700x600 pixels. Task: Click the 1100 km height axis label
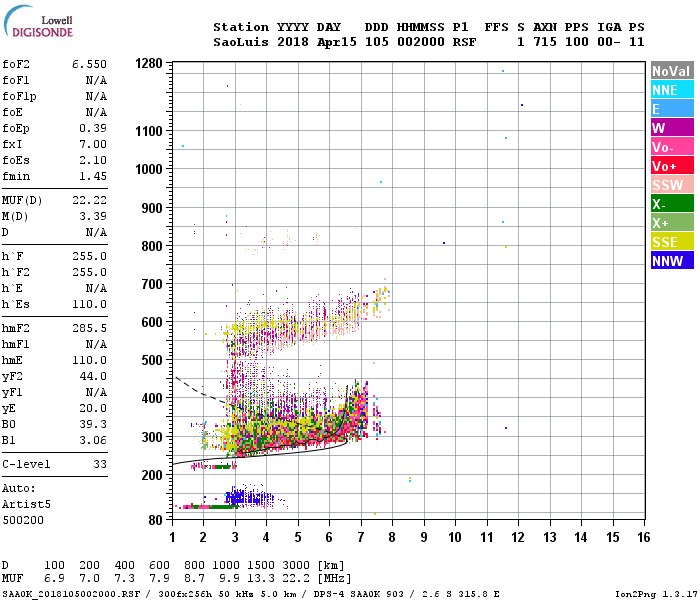pos(149,131)
